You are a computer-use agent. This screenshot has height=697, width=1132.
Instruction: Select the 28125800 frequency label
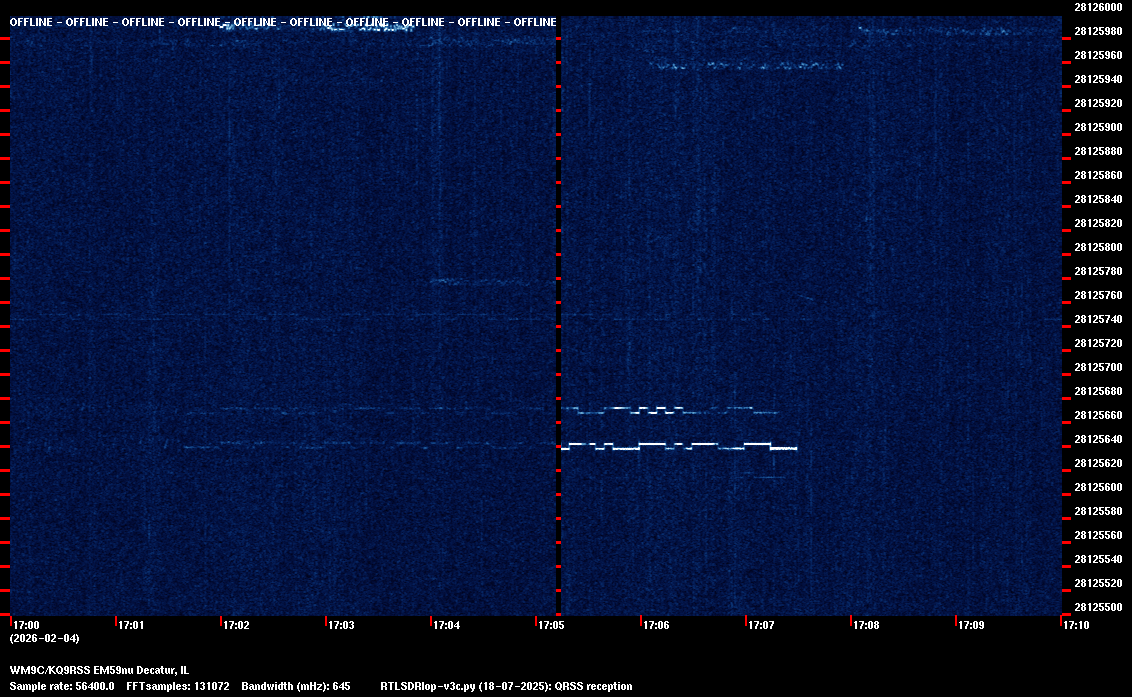(1097, 247)
